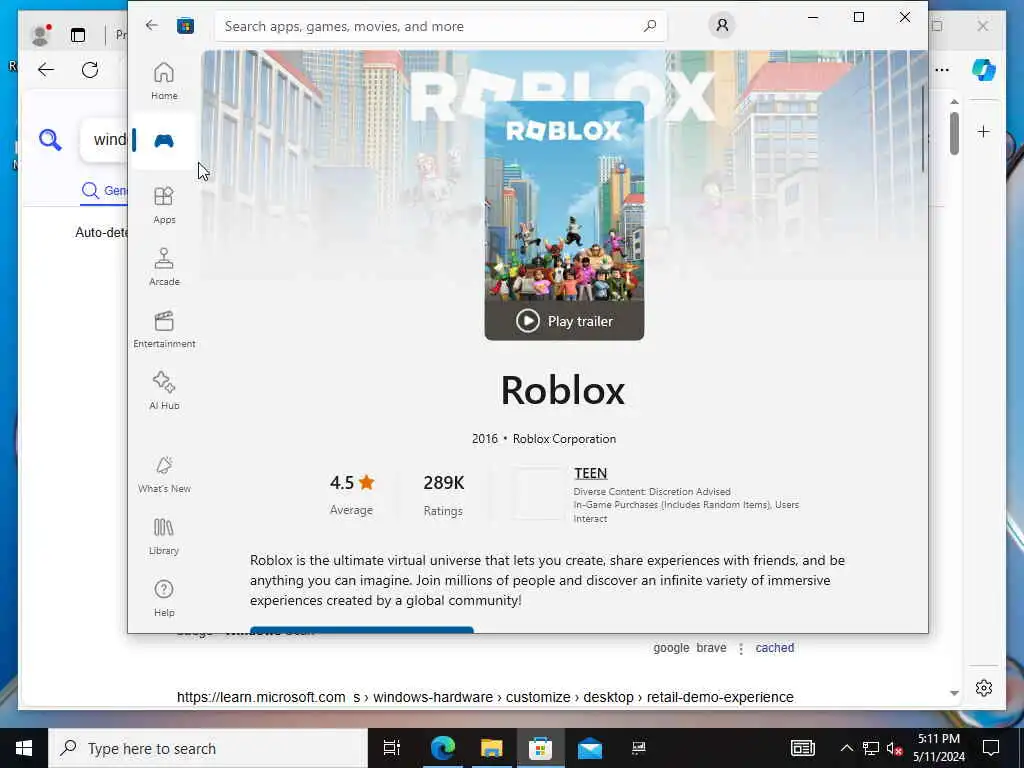This screenshot has width=1024, height=768.
Task: Open the TEEN rating link
Action: tap(590, 473)
